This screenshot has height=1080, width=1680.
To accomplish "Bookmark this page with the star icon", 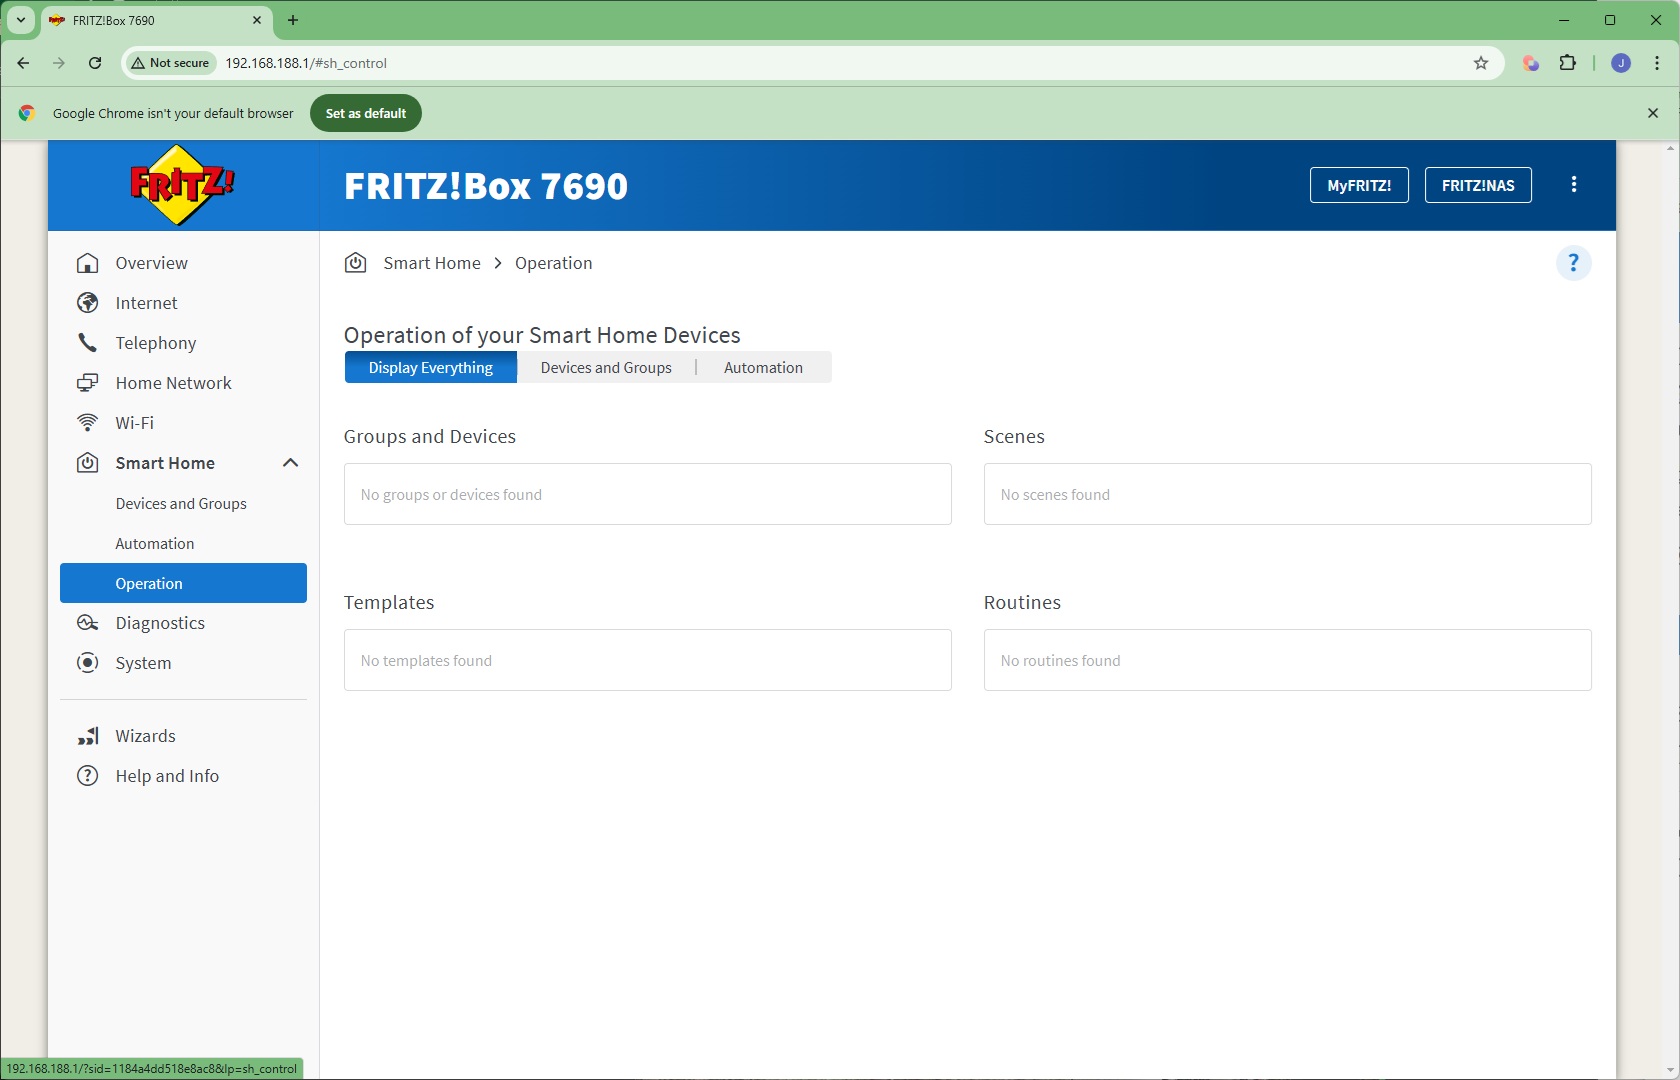I will [1481, 63].
